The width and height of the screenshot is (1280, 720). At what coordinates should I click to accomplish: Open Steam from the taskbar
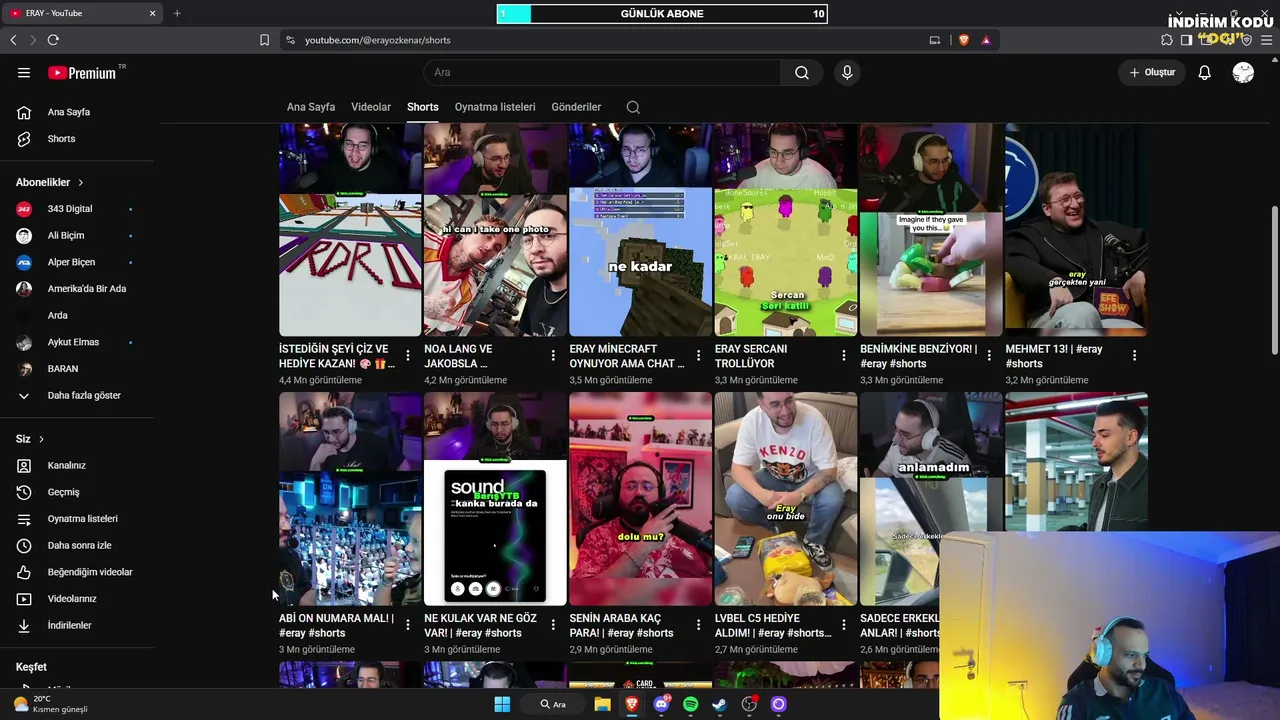719,704
